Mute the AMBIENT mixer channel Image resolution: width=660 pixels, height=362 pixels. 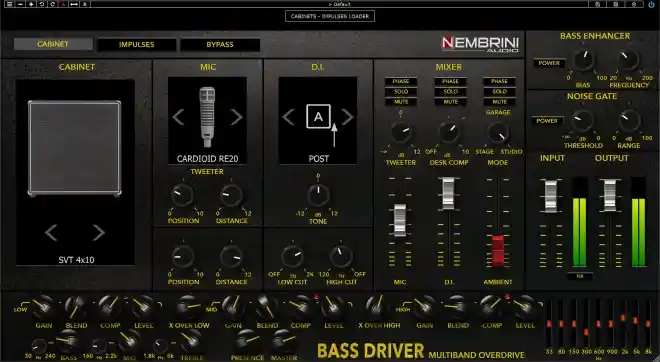499,102
